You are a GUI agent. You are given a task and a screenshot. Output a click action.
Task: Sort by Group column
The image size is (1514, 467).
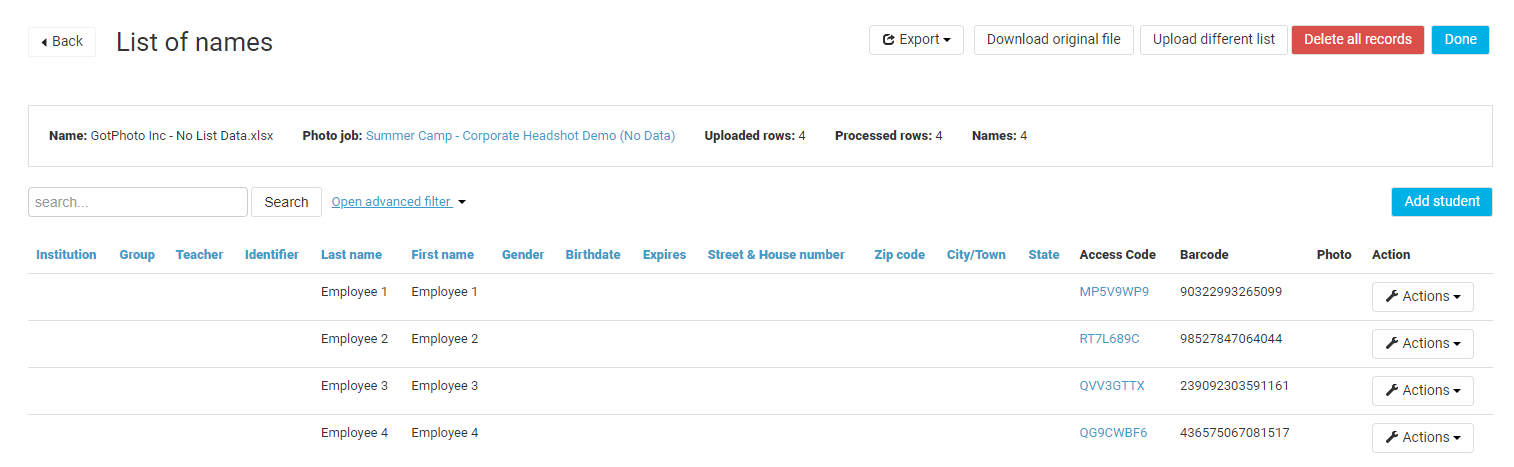coord(137,255)
